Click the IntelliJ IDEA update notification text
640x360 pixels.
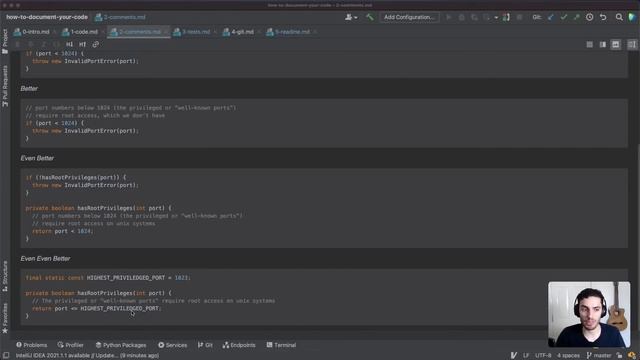pos(87,356)
